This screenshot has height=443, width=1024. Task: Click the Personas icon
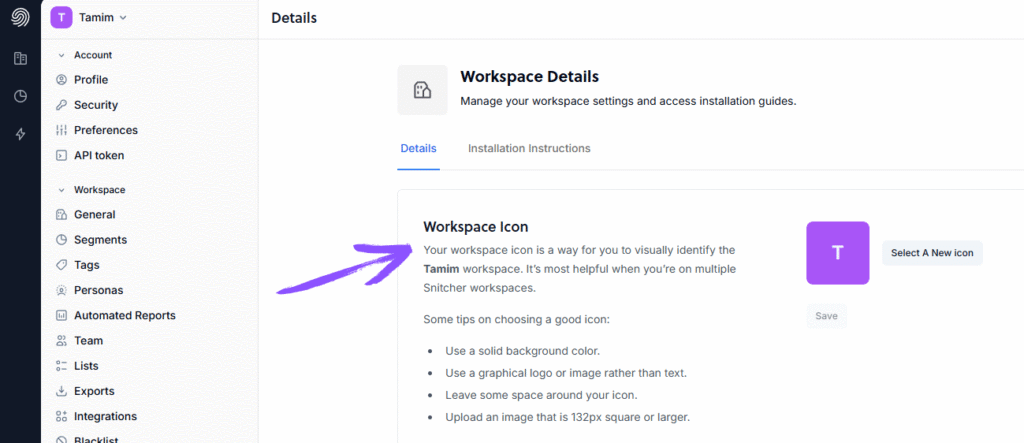(x=61, y=290)
